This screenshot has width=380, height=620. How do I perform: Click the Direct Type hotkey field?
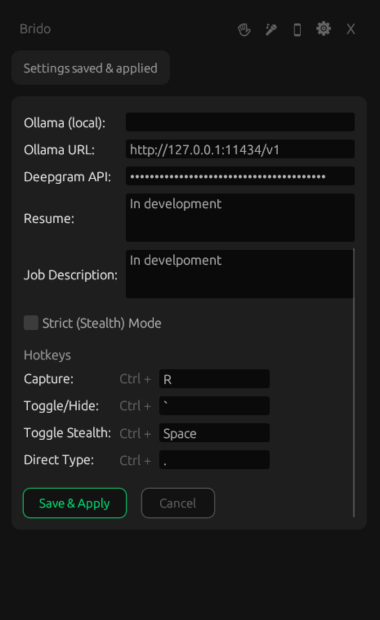214,459
